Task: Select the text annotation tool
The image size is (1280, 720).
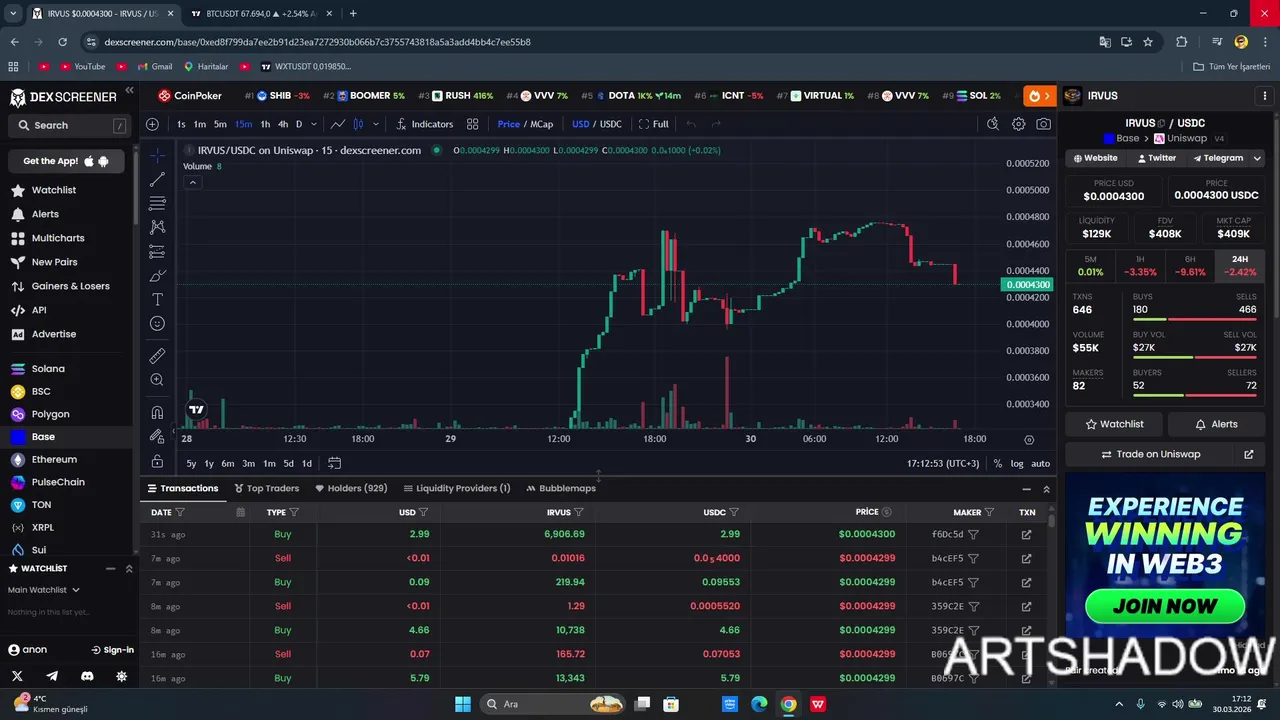Action: pyautogui.click(x=157, y=299)
